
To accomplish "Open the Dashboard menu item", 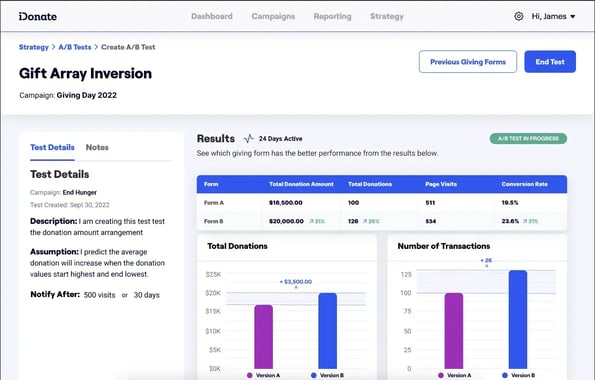I will click(212, 16).
